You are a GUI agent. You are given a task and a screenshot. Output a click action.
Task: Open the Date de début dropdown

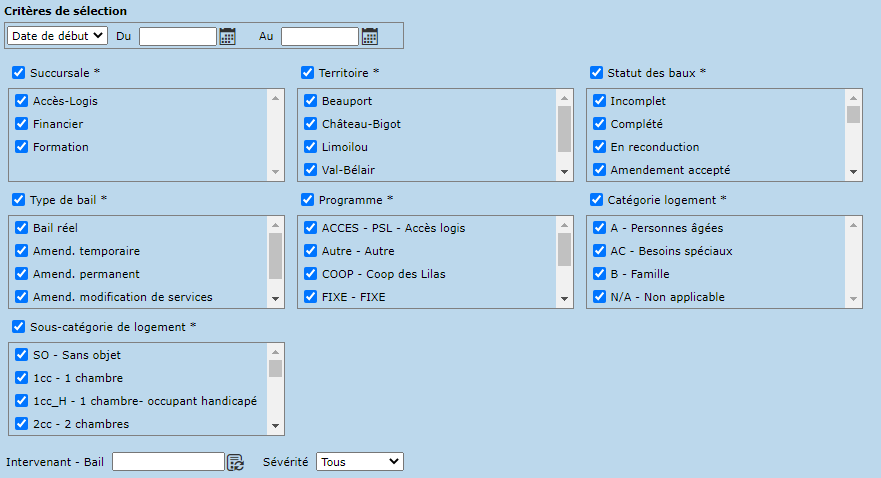point(57,36)
